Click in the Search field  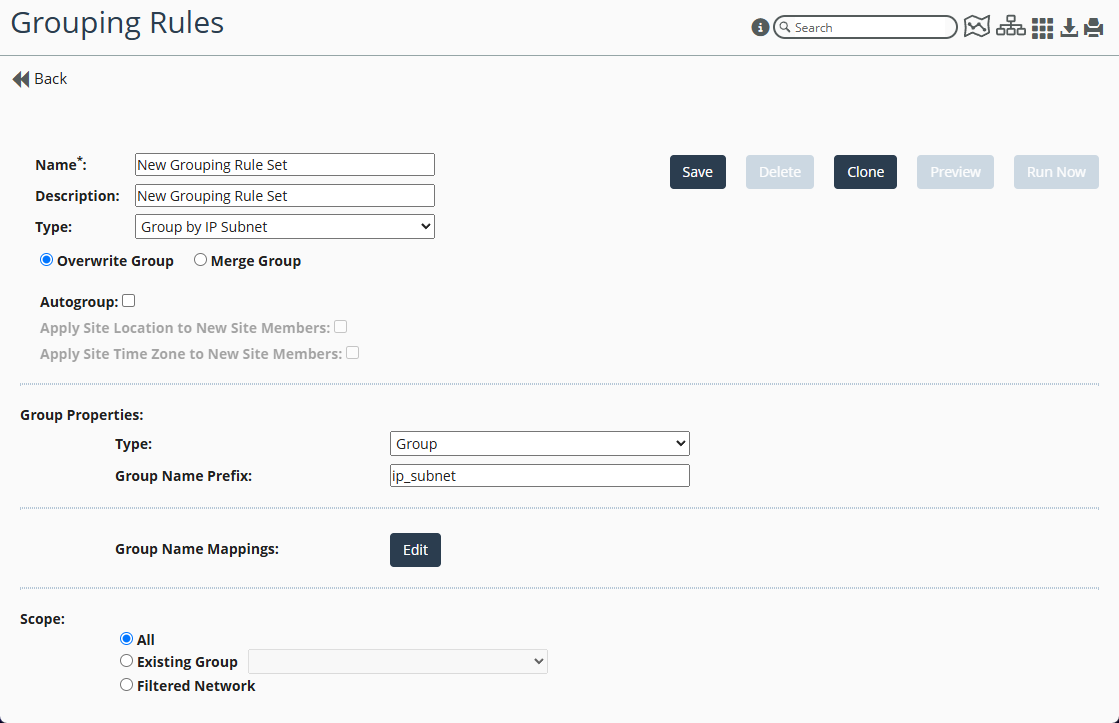[870, 28]
